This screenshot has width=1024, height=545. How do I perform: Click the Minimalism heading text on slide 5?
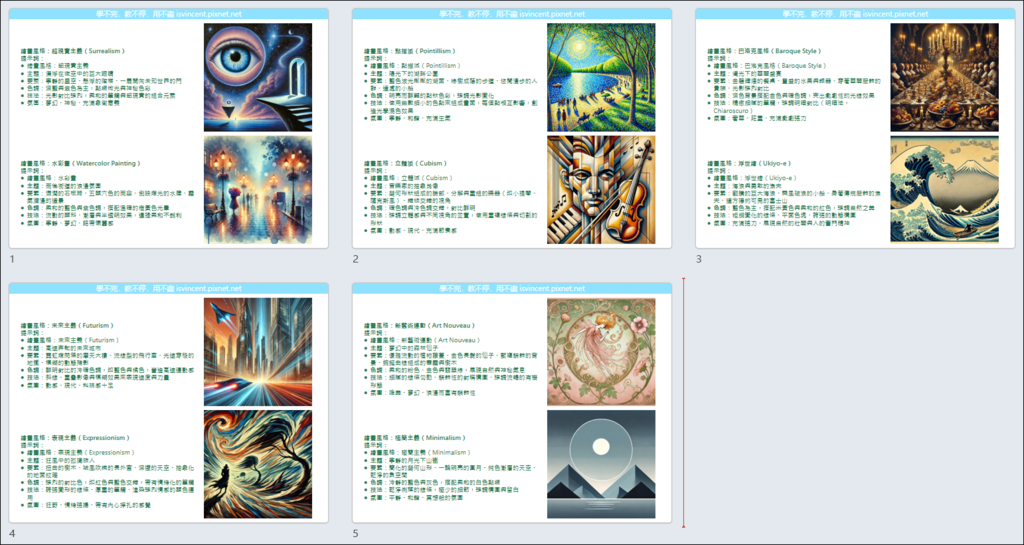click(413, 437)
